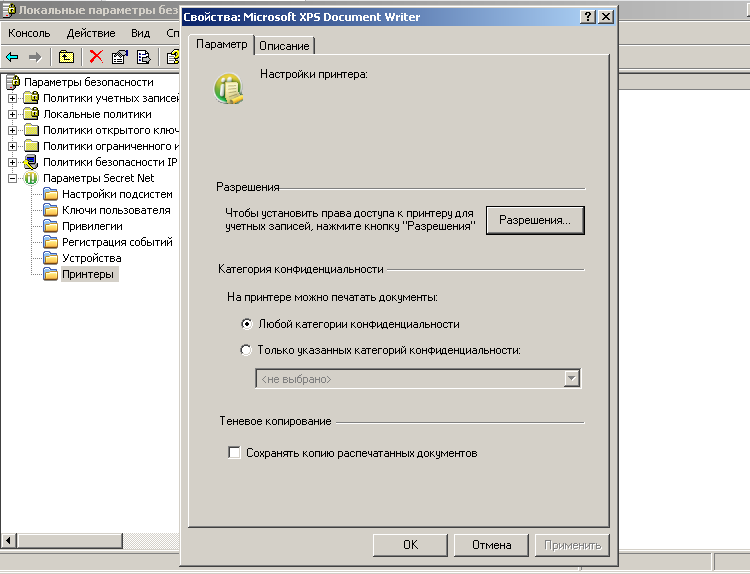Switch to the 'Описание' tab

coord(284,46)
